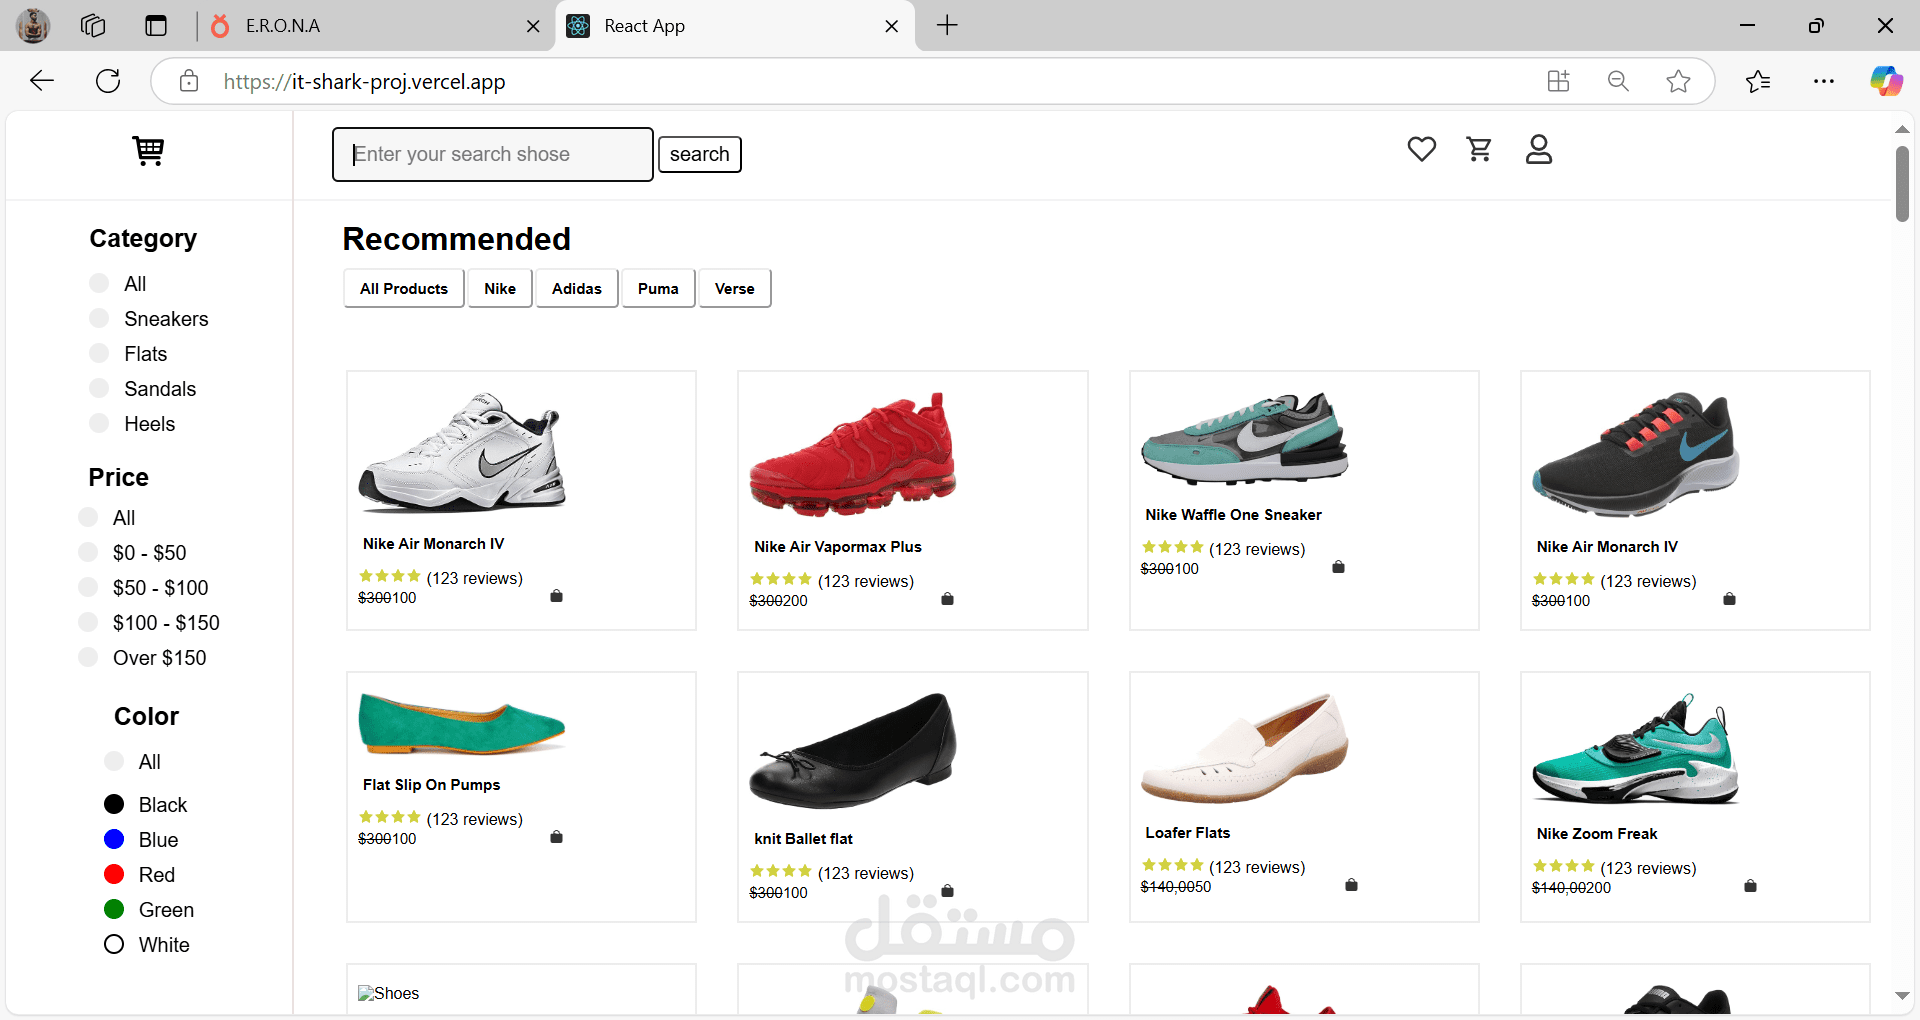Screen dimensions: 1920x1020
Task: Add white Nike Air Monarch IV to bag
Action: point(557,596)
